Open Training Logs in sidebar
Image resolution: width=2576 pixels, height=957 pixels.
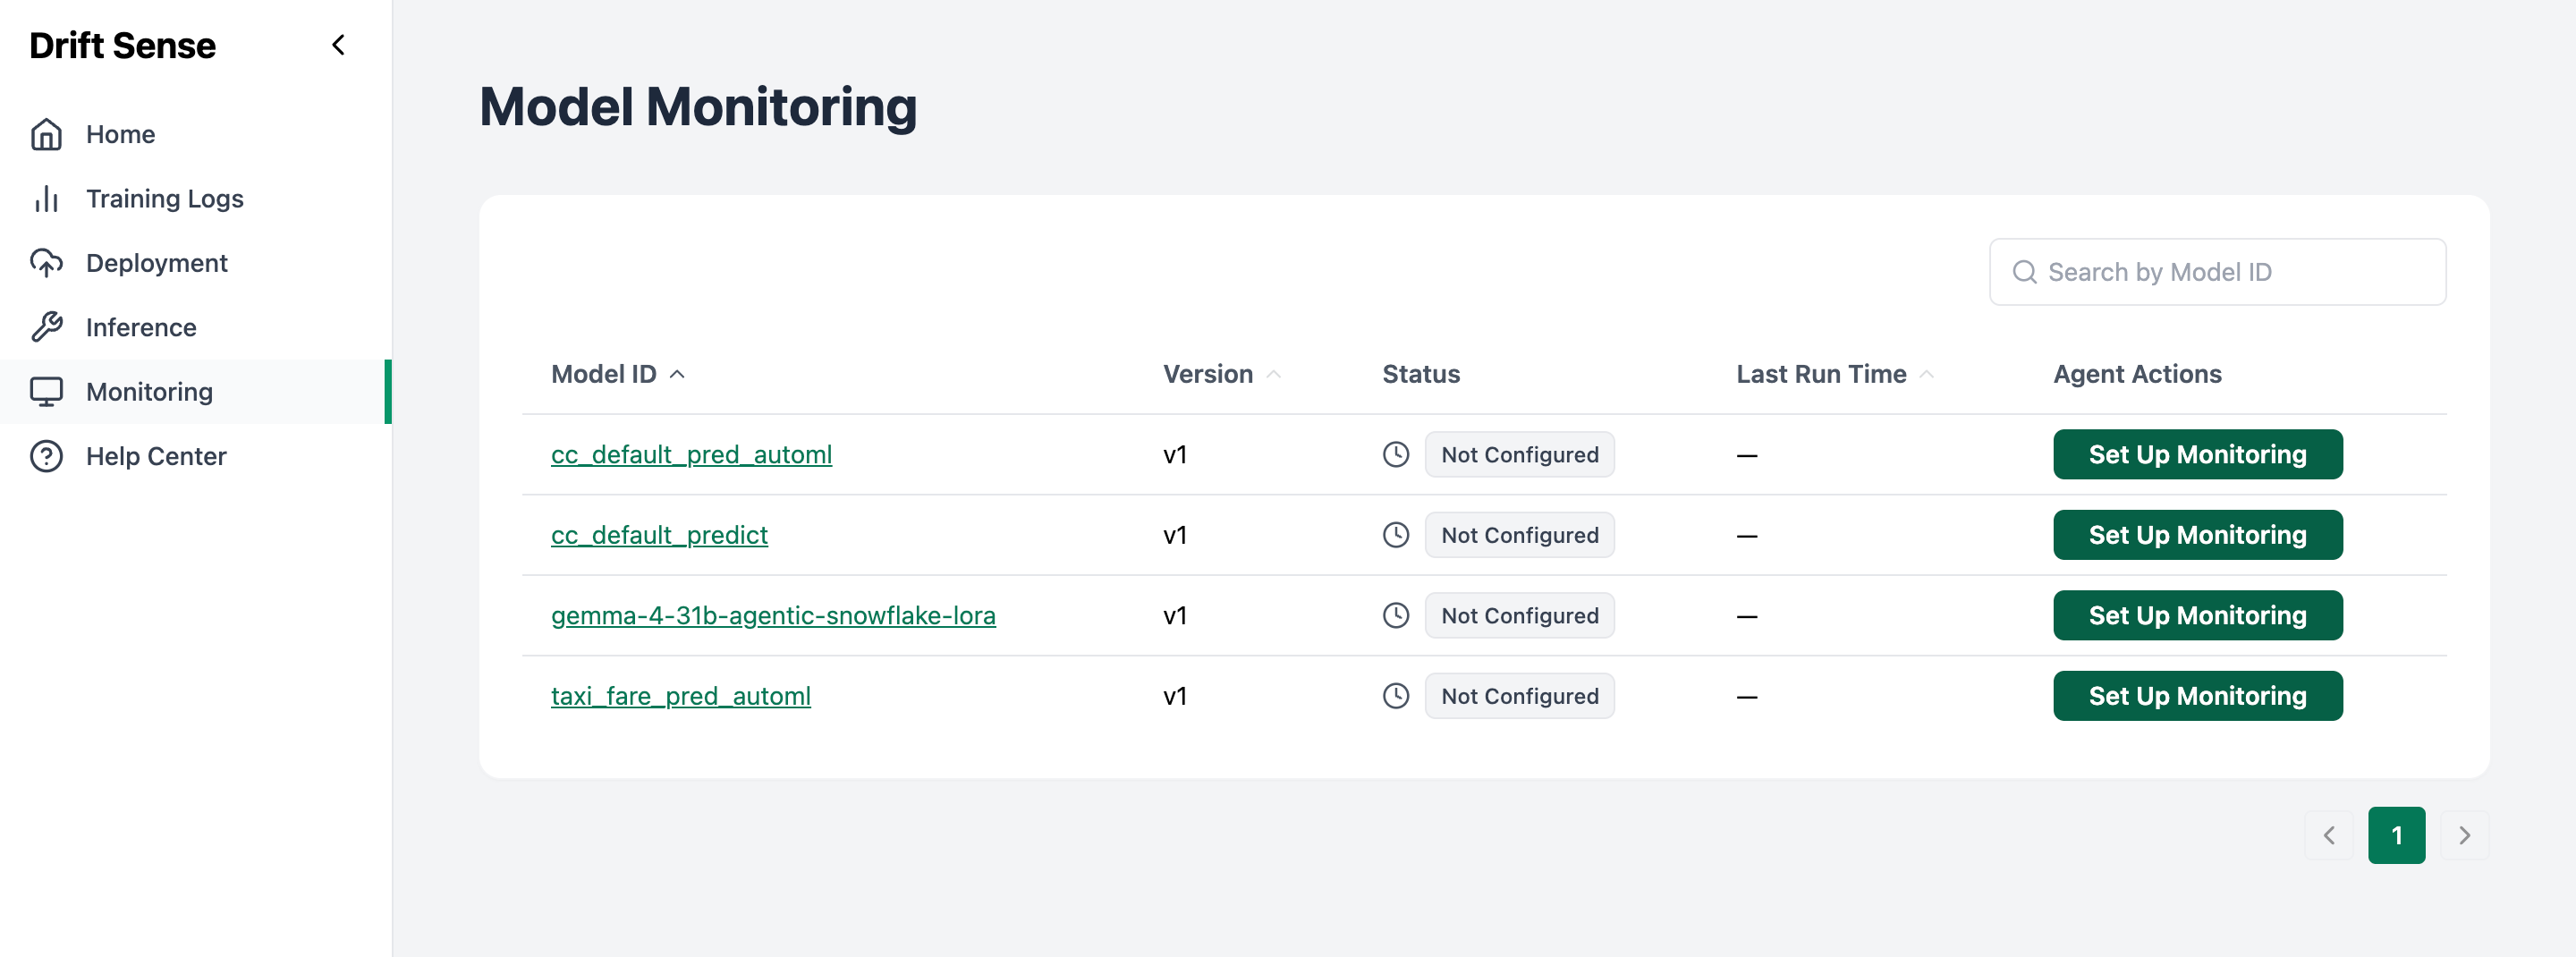(x=195, y=198)
